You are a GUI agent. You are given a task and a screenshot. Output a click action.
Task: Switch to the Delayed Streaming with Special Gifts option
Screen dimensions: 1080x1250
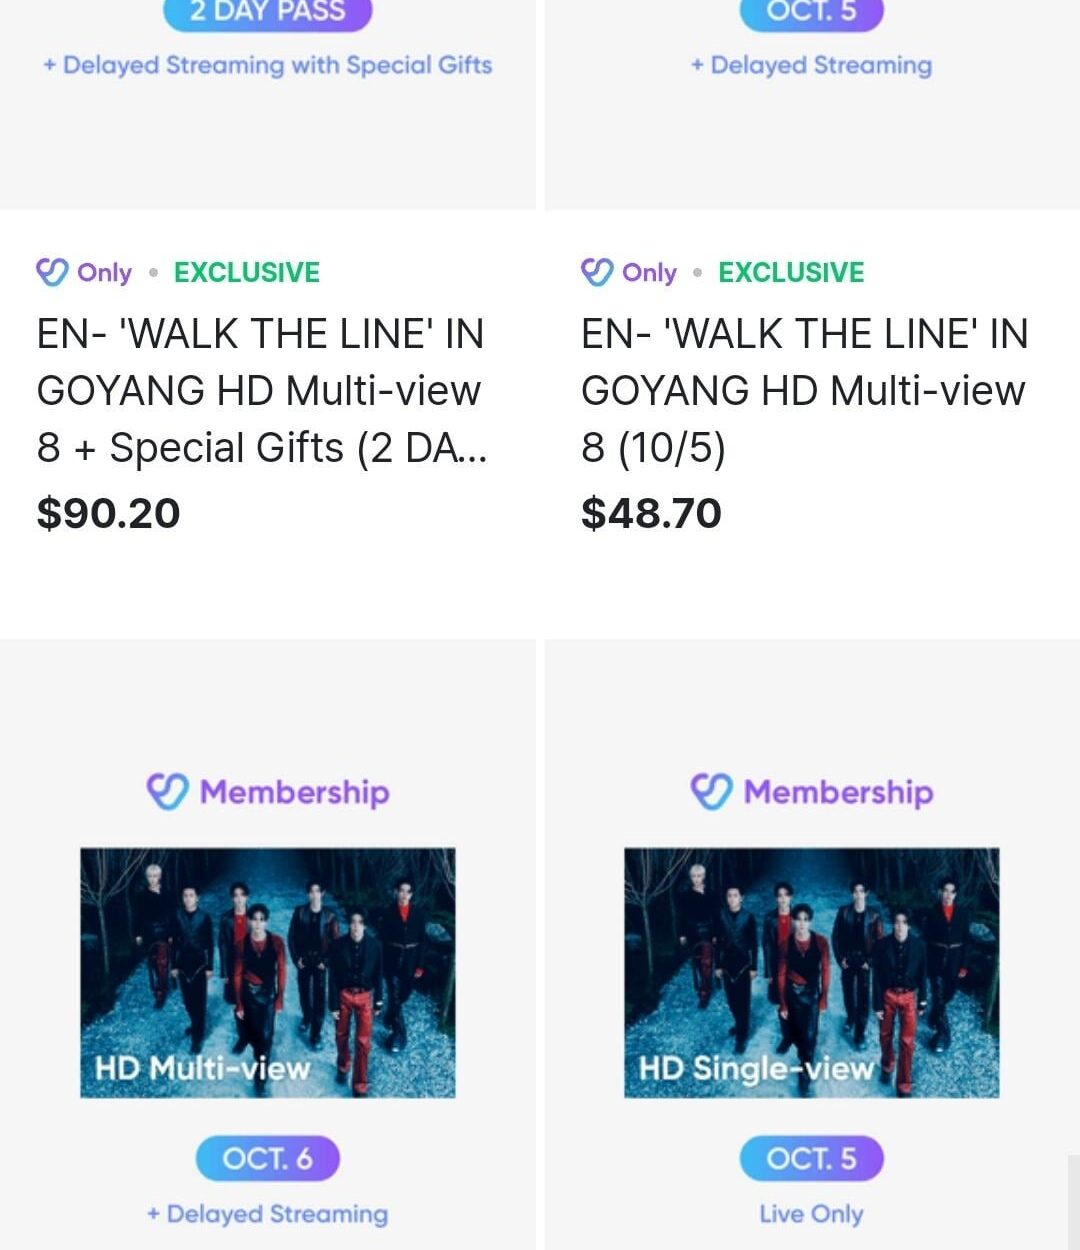point(267,65)
